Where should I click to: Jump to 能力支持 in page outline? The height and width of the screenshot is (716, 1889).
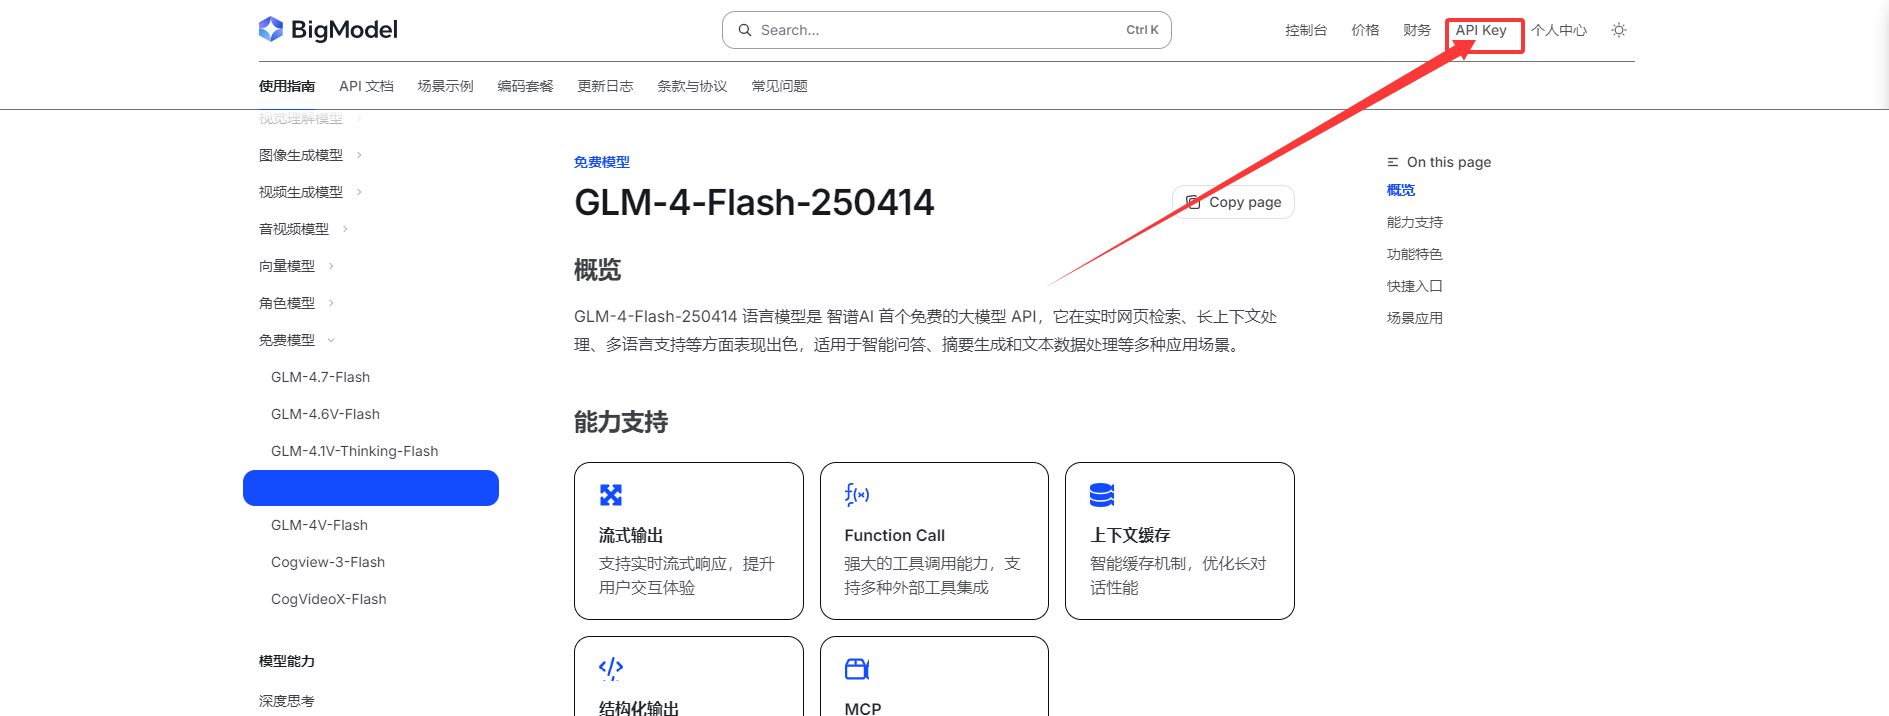tap(1415, 222)
